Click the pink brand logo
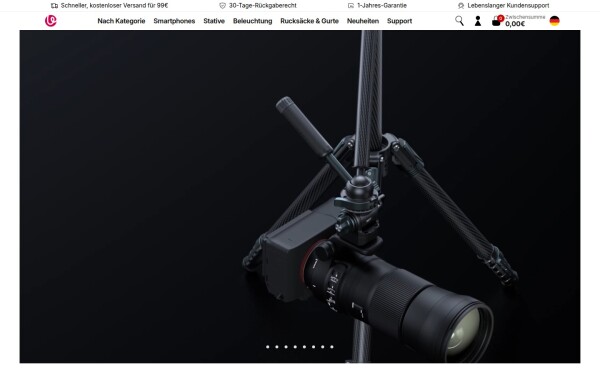Viewport: 600px width, 375px height. (x=51, y=21)
